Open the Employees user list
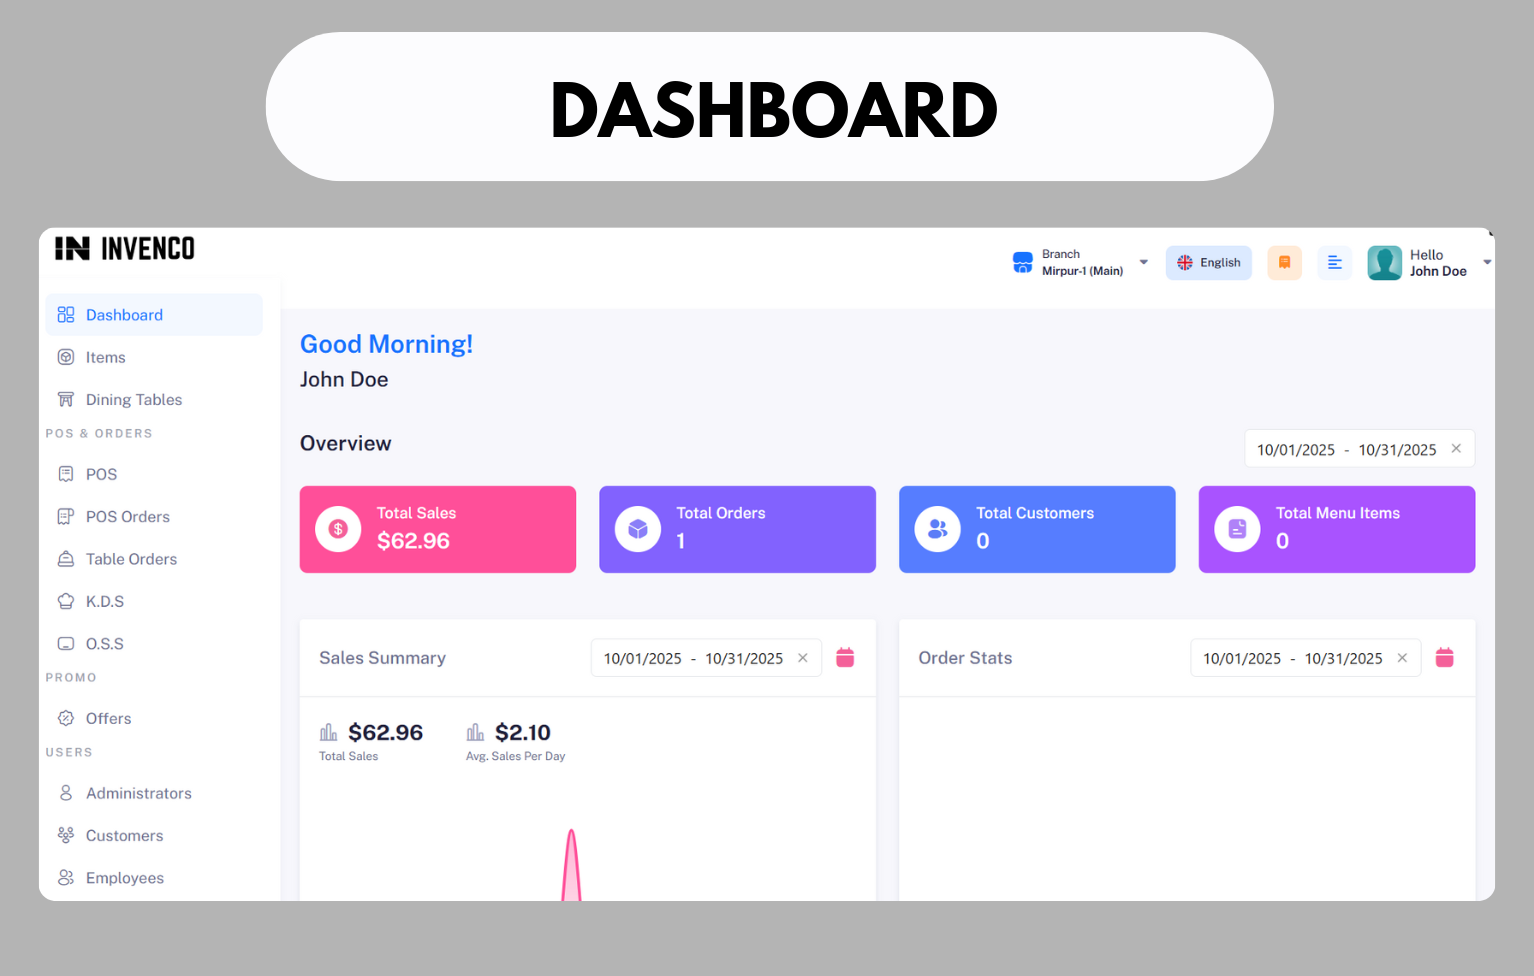This screenshot has height=976, width=1534. [124, 877]
